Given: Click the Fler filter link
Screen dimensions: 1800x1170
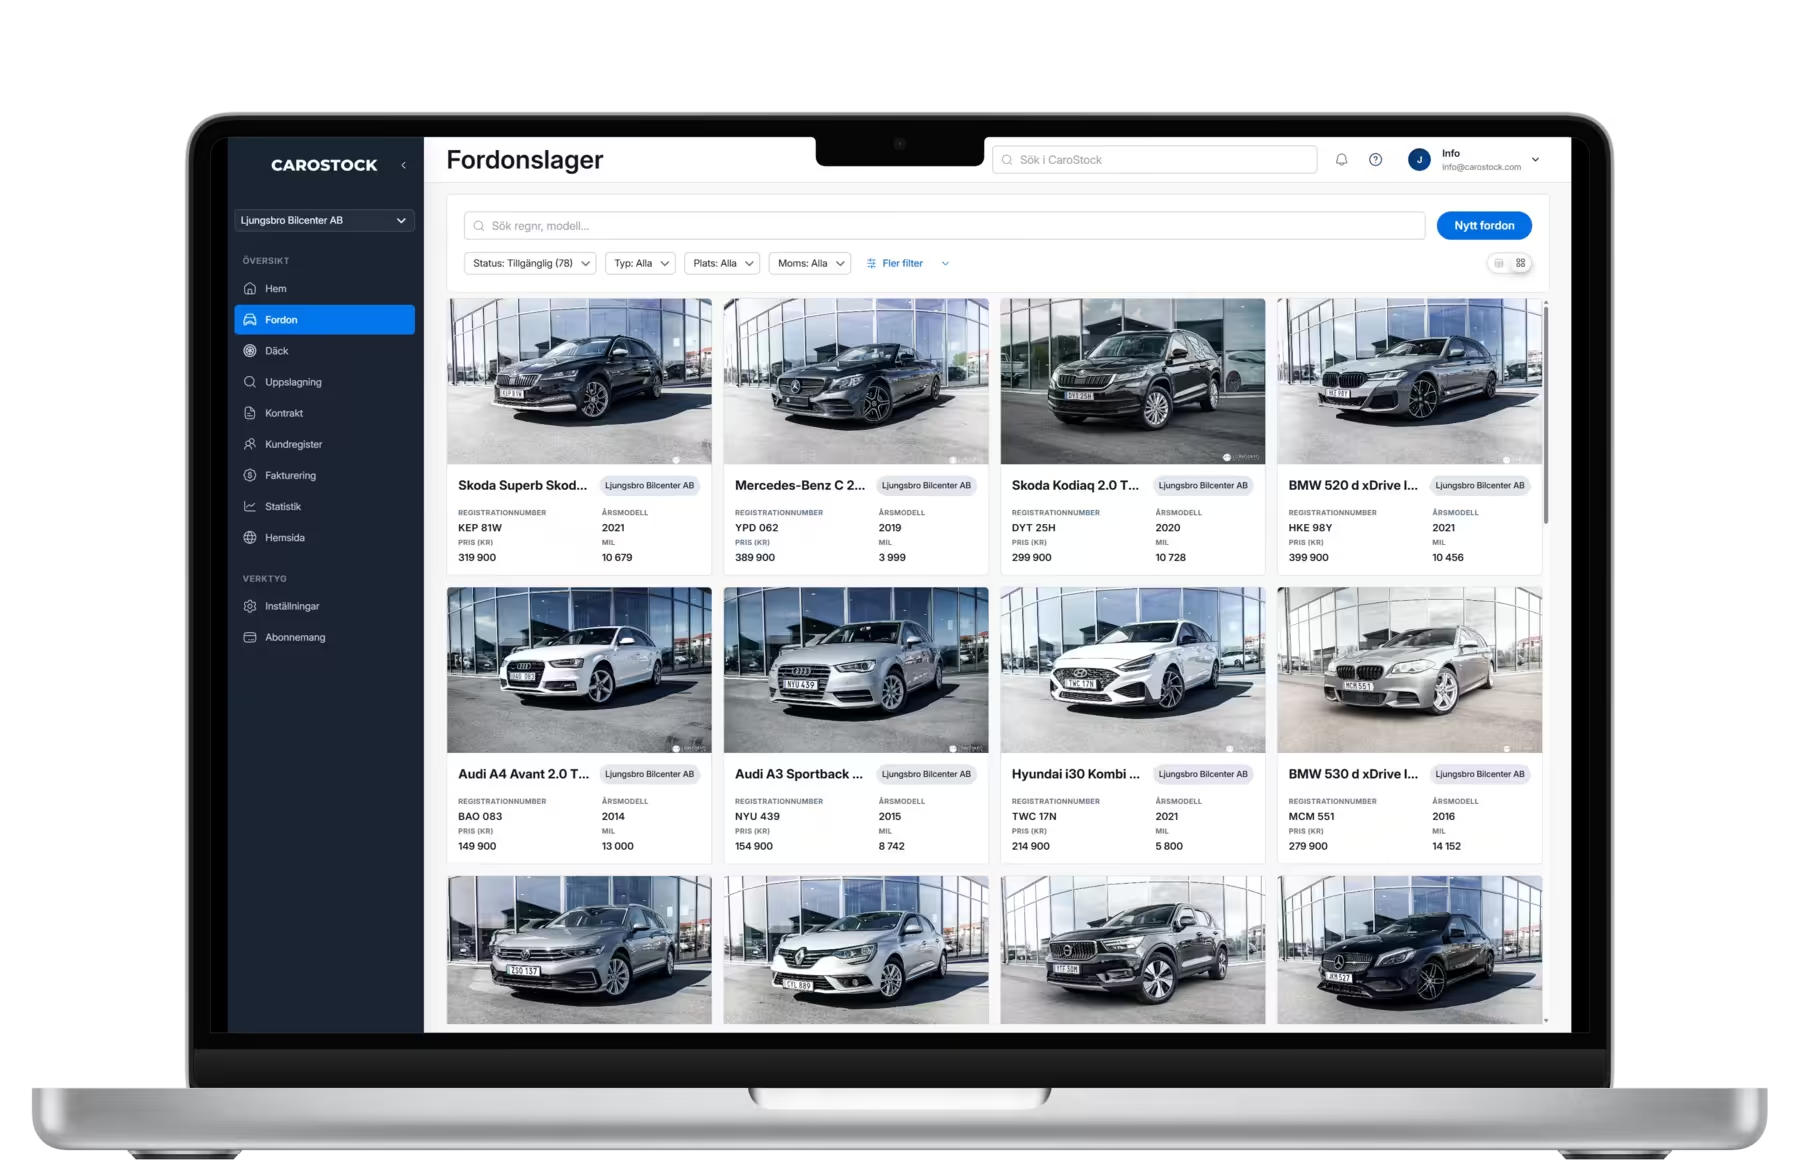Looking at the screenshot, I should coord(902,264).
